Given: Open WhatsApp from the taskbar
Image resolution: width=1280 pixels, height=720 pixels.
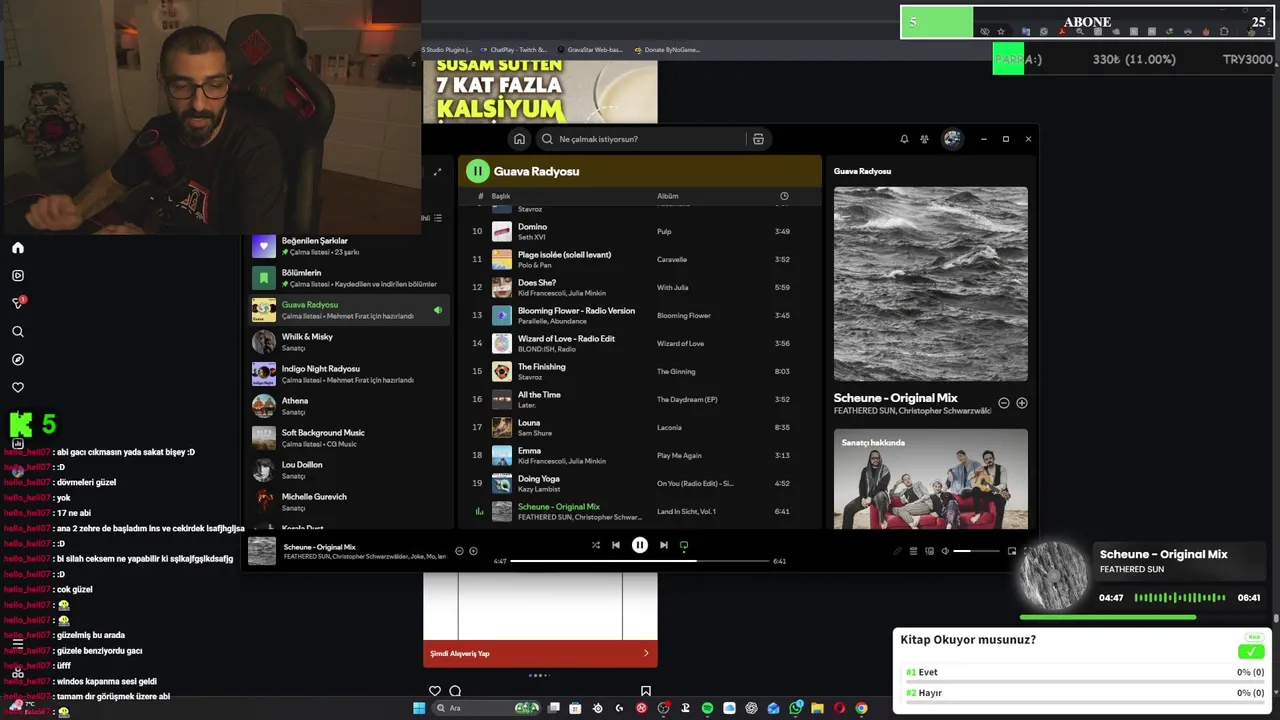Looking at the screenshot, I should click(795, 708).
